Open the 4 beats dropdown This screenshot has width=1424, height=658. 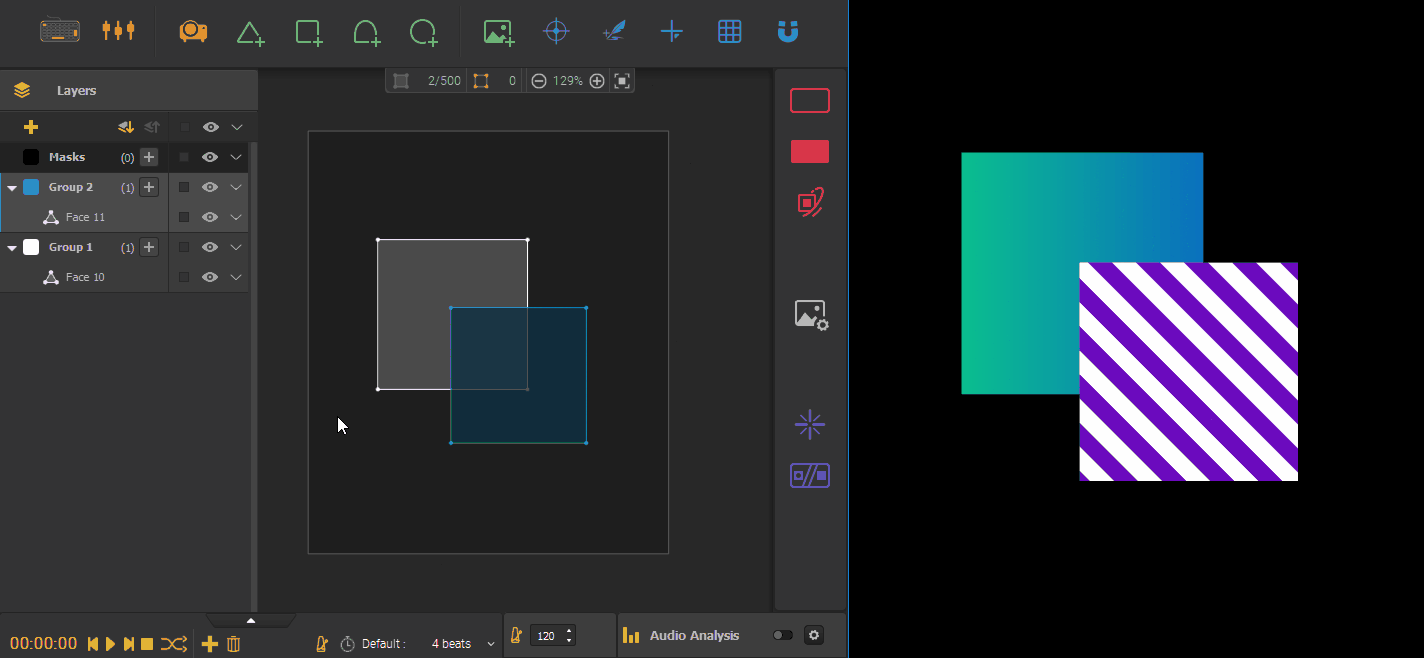point(460,643)
